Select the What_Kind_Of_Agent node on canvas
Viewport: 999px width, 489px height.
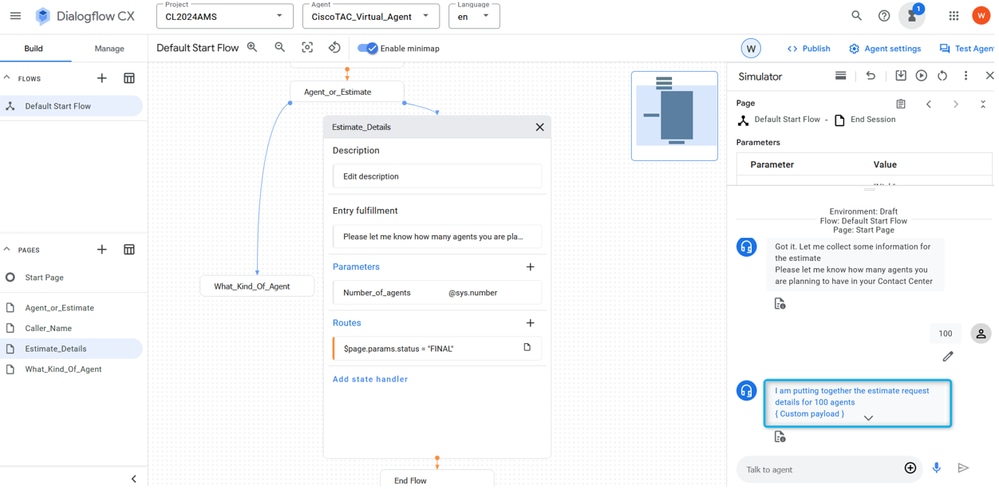tap(257, 287)
